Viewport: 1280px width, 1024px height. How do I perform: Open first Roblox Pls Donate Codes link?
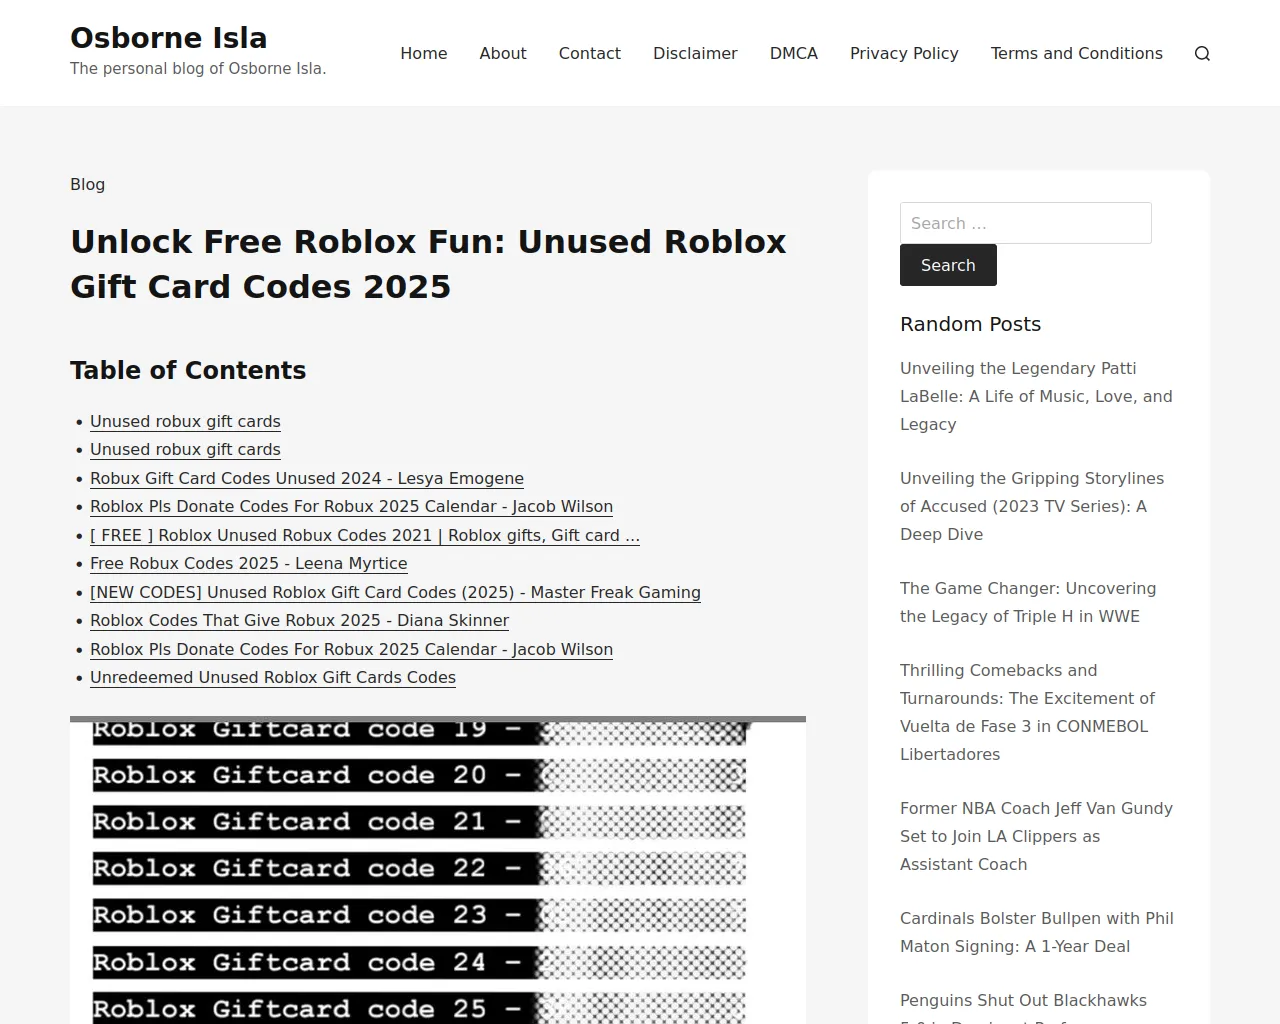[x=351, y=506]
